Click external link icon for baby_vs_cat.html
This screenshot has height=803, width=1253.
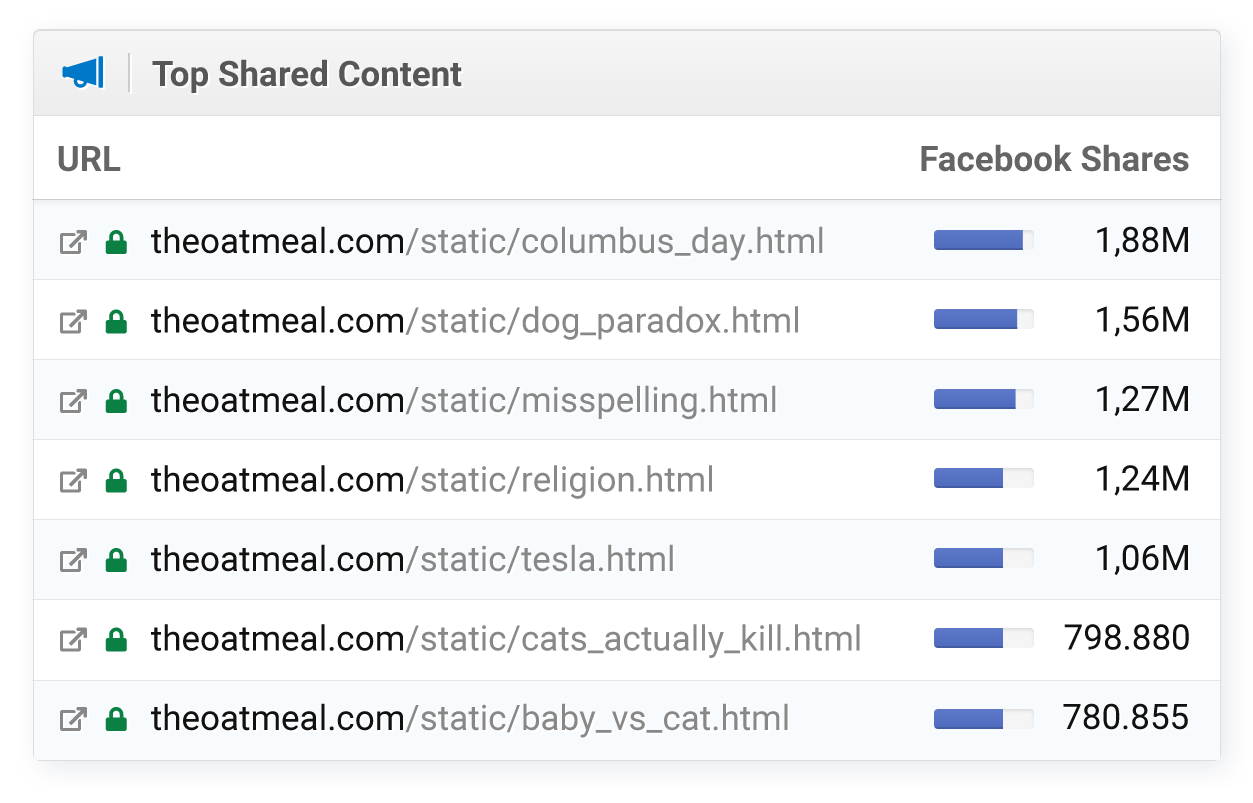coord(73,719)
